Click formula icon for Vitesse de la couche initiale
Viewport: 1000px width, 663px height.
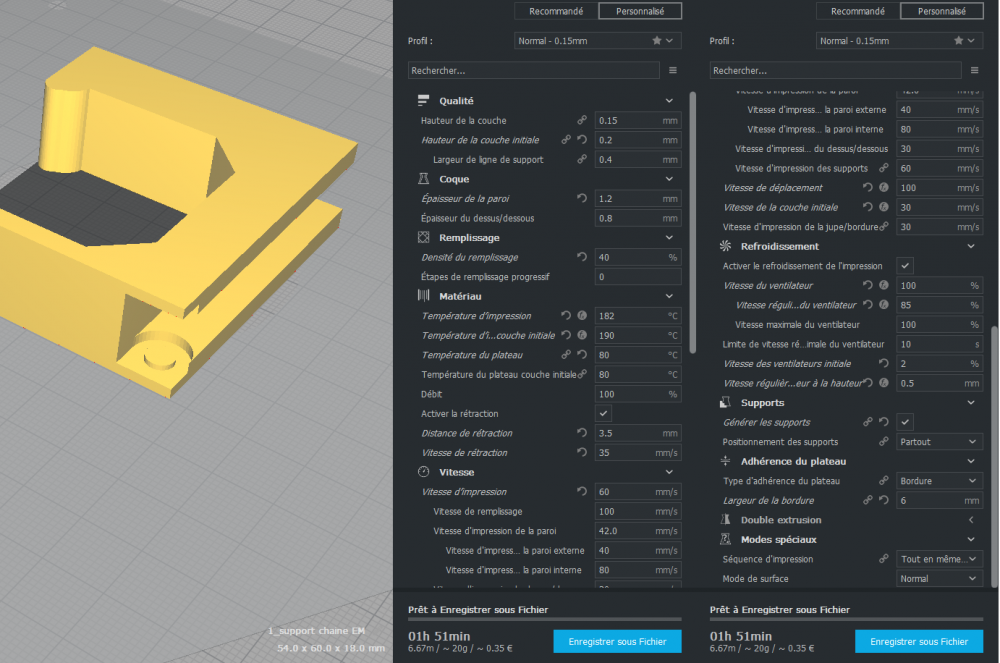[x=883, y=207]
